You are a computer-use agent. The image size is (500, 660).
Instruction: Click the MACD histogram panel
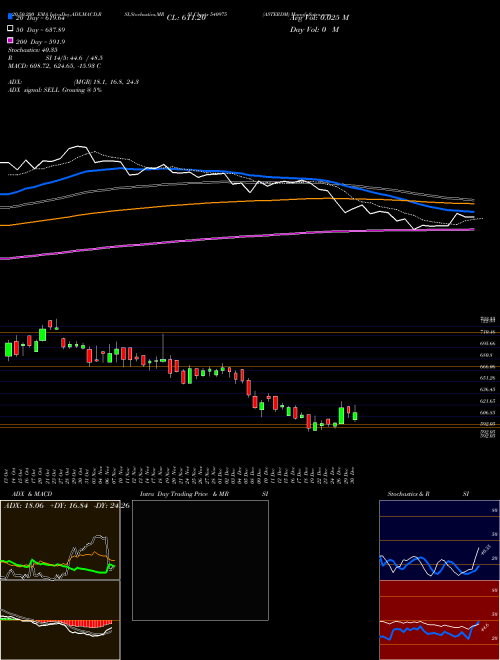60,620
